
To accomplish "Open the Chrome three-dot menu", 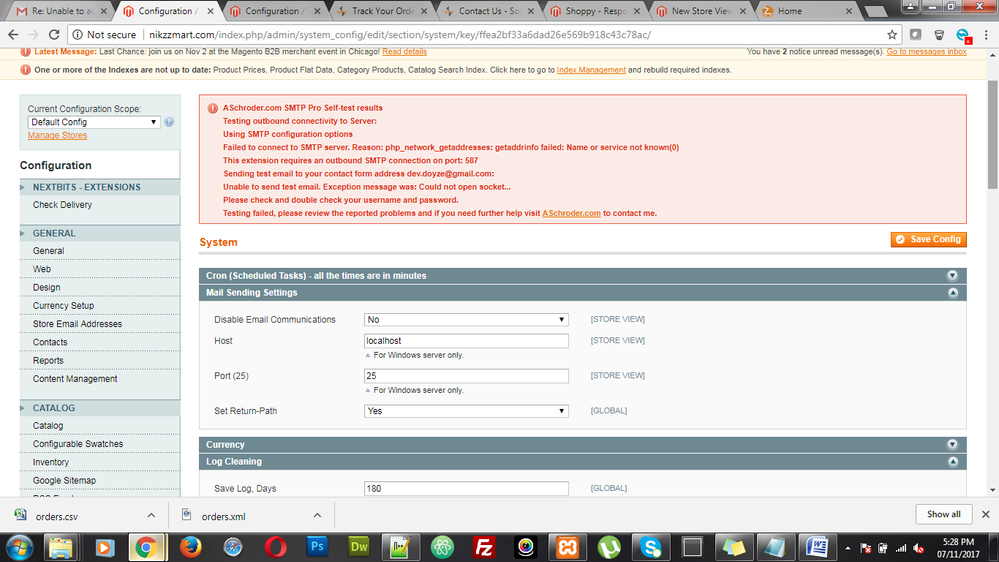I will coord(985,34).
